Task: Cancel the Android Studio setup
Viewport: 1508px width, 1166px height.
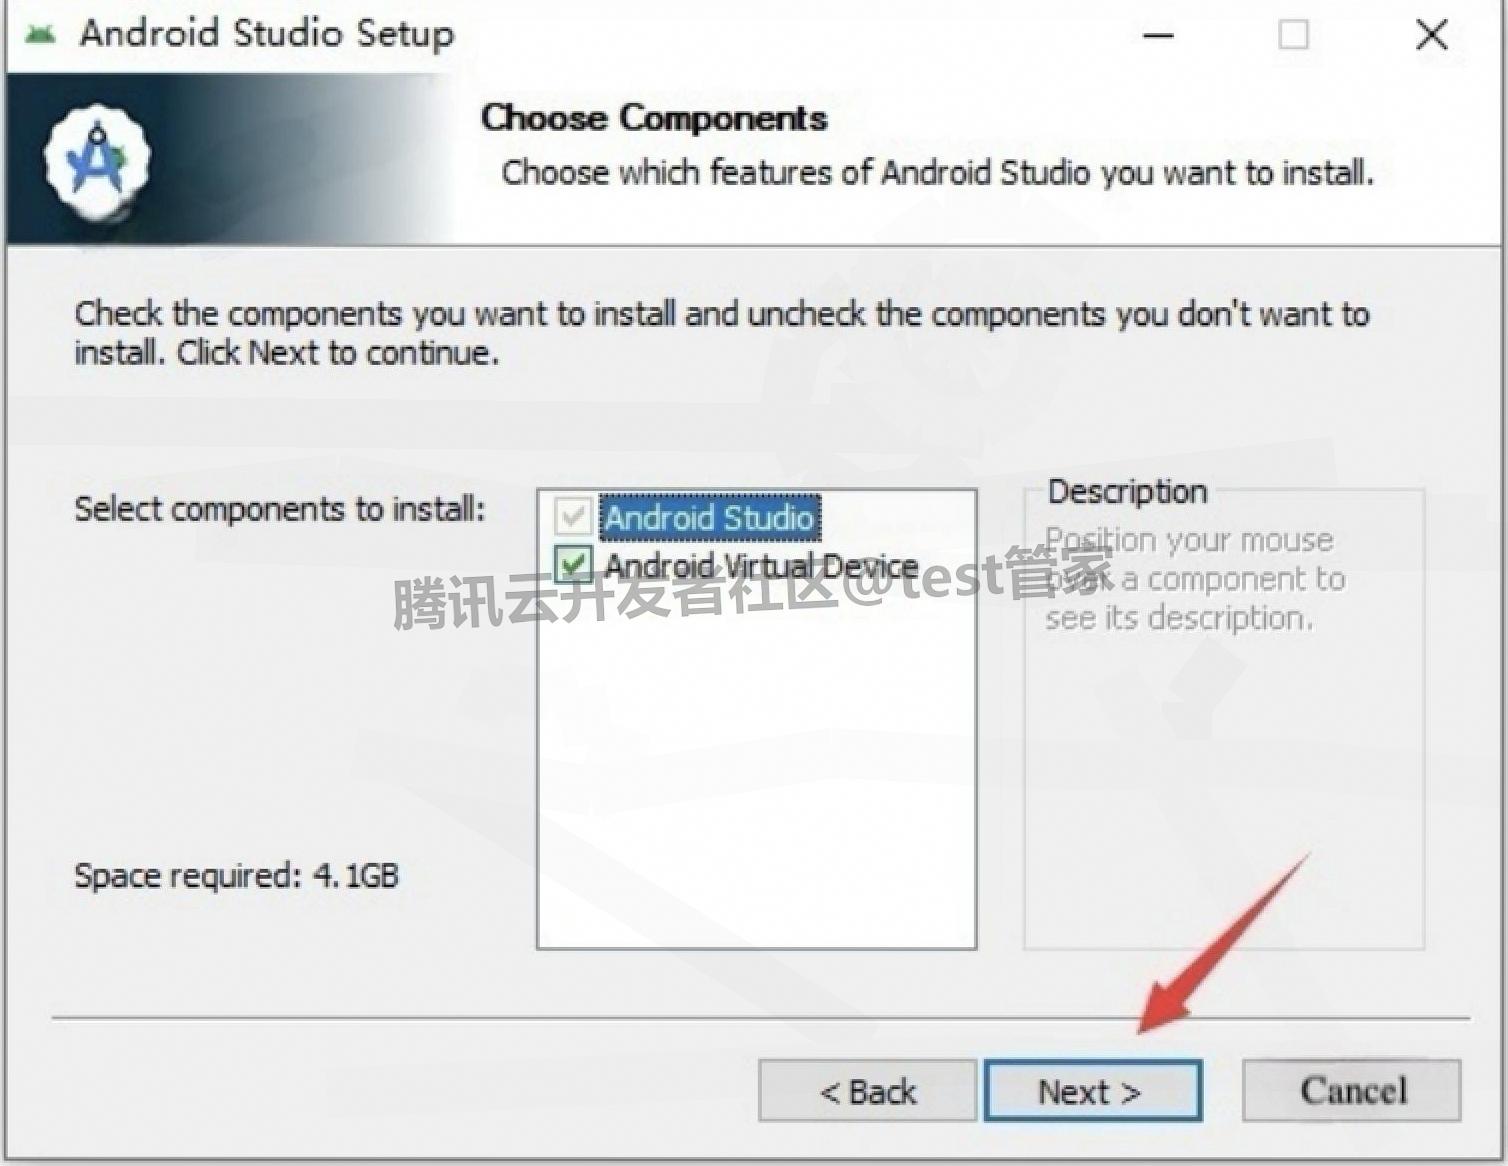Action: pos(1352,1090)
